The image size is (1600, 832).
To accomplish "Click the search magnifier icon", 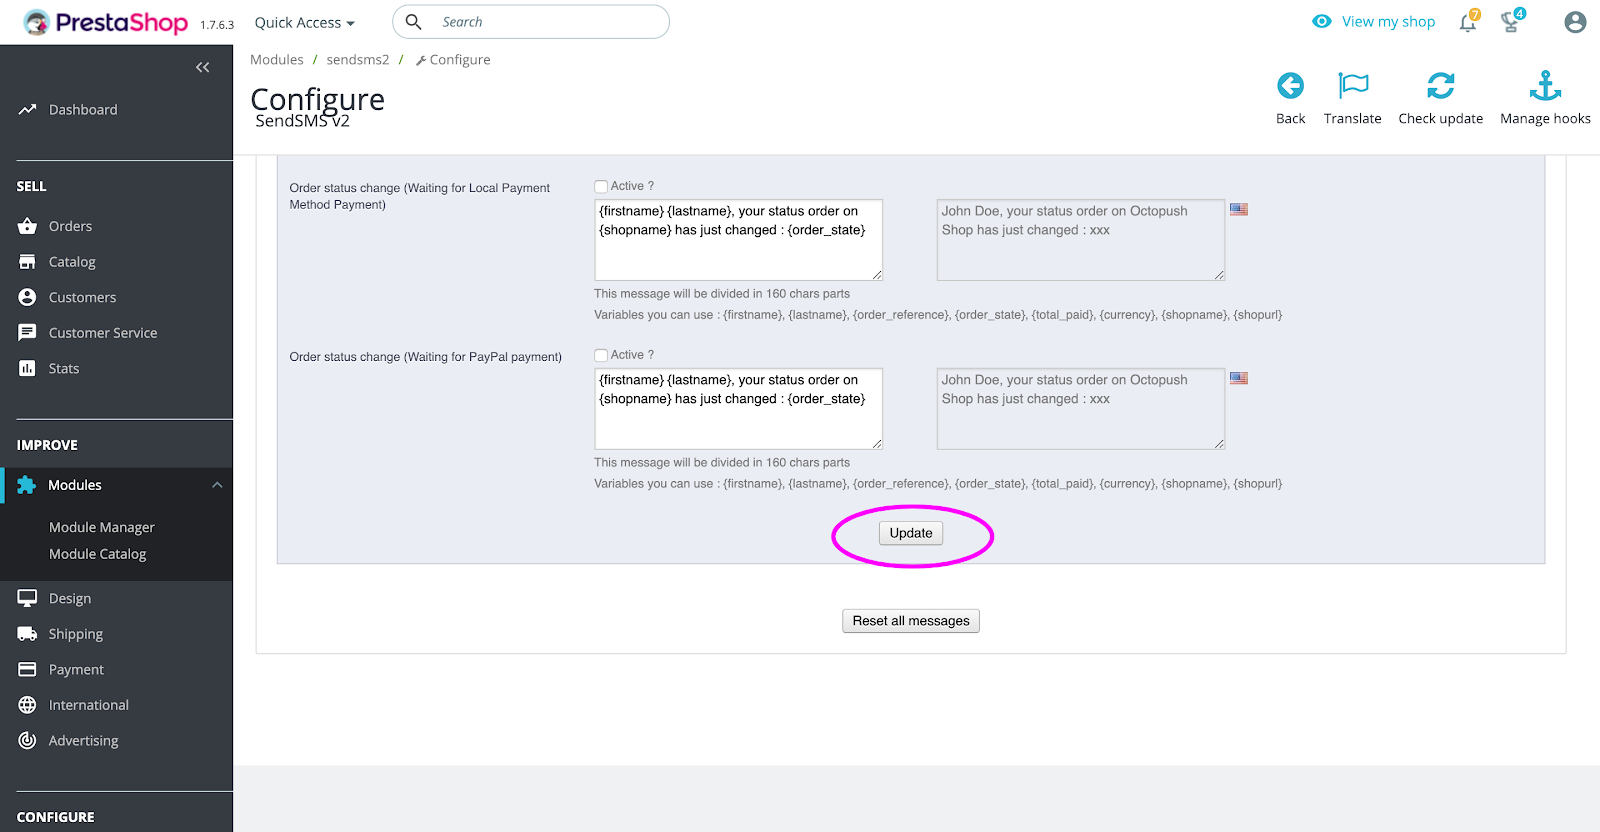I will point(413,22).
